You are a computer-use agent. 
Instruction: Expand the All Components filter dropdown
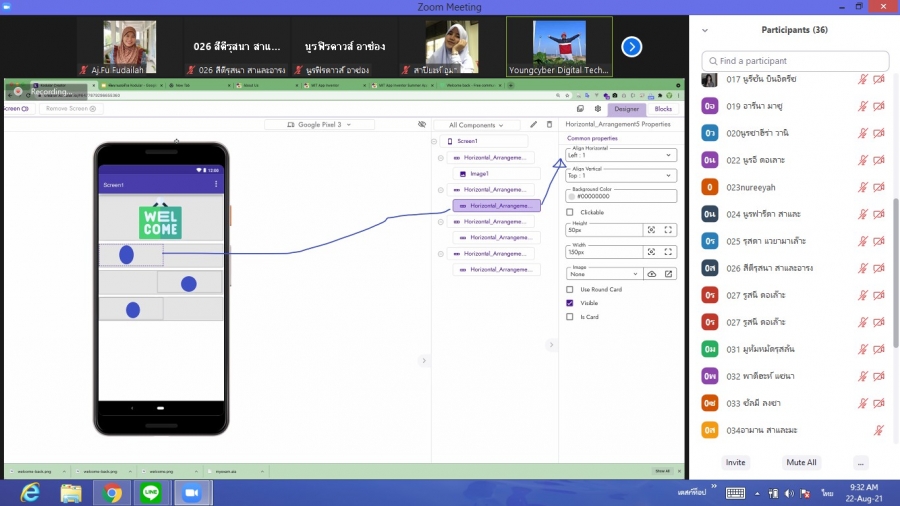483,125
